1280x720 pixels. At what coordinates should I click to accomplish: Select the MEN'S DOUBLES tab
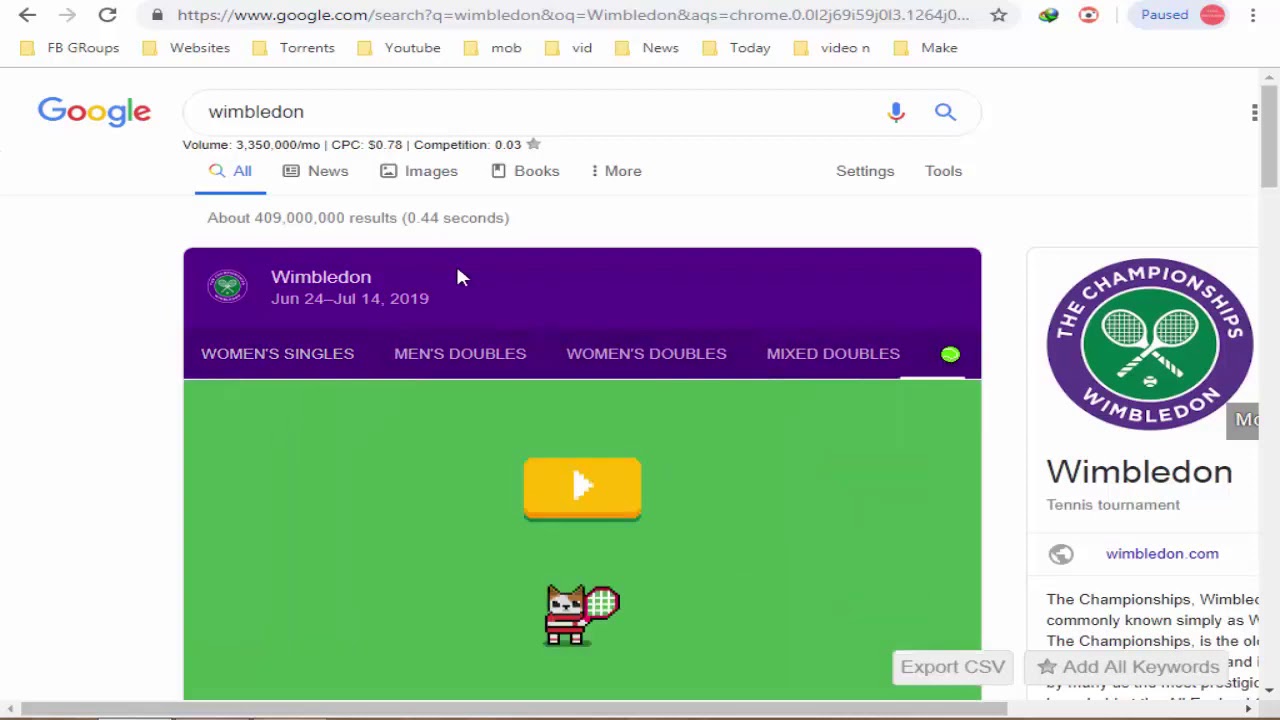point(460,354)
